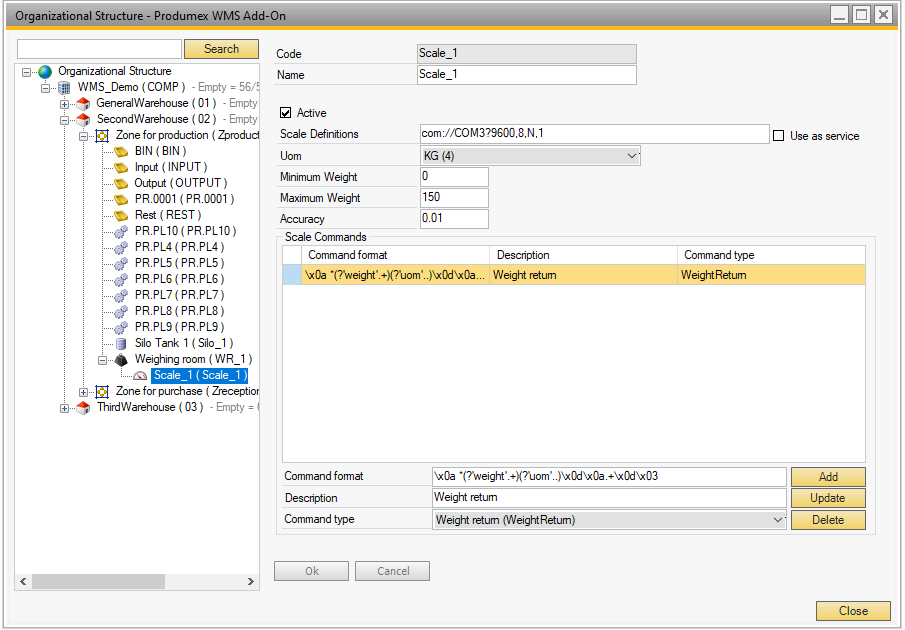Click the BIN location yellow icon
Image resolution: width=905 pixels, height=630 pixels.
(x=121, y=151)
